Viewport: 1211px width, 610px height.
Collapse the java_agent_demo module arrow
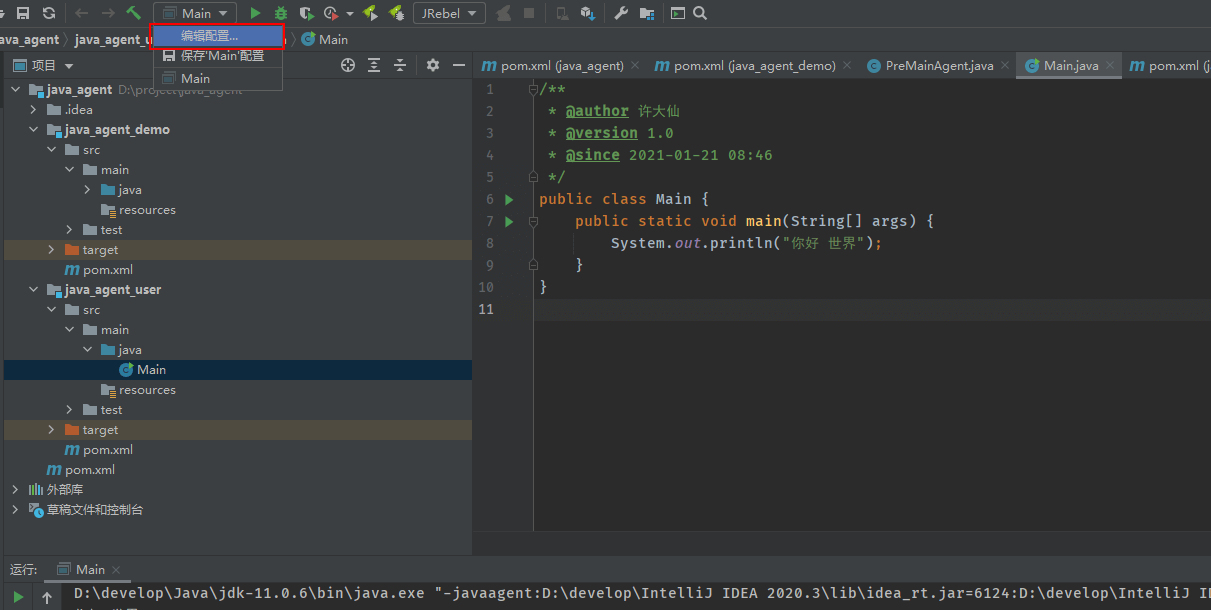[33, 130]
